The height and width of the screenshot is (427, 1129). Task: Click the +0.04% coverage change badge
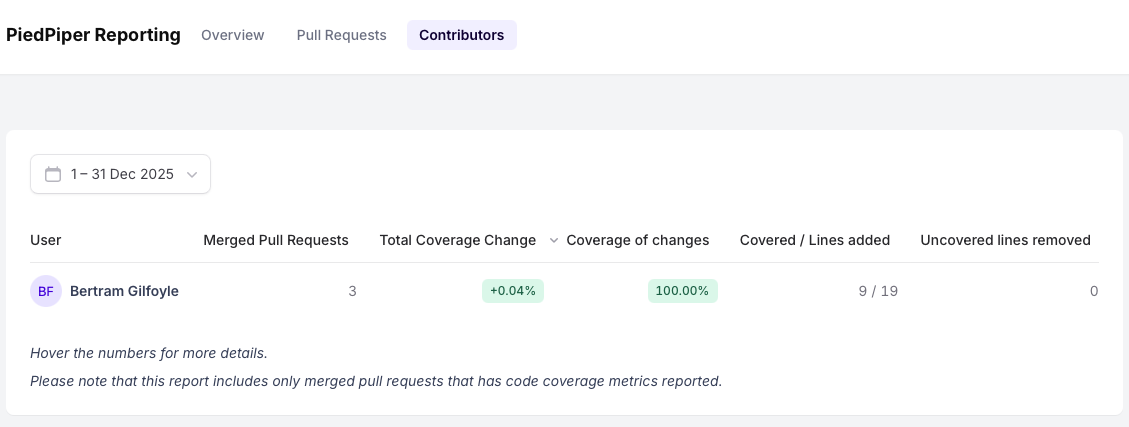pos(513,291)
